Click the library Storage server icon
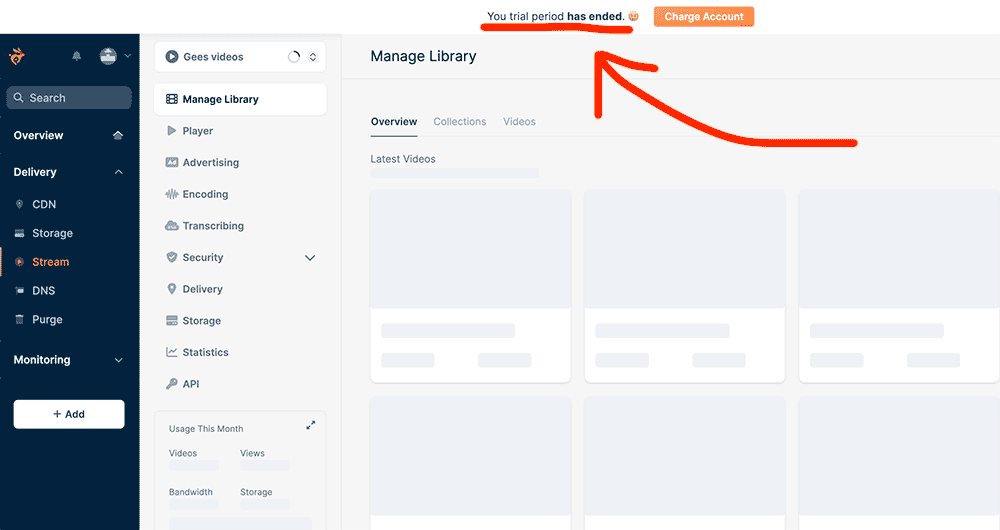 pos(172,321)
